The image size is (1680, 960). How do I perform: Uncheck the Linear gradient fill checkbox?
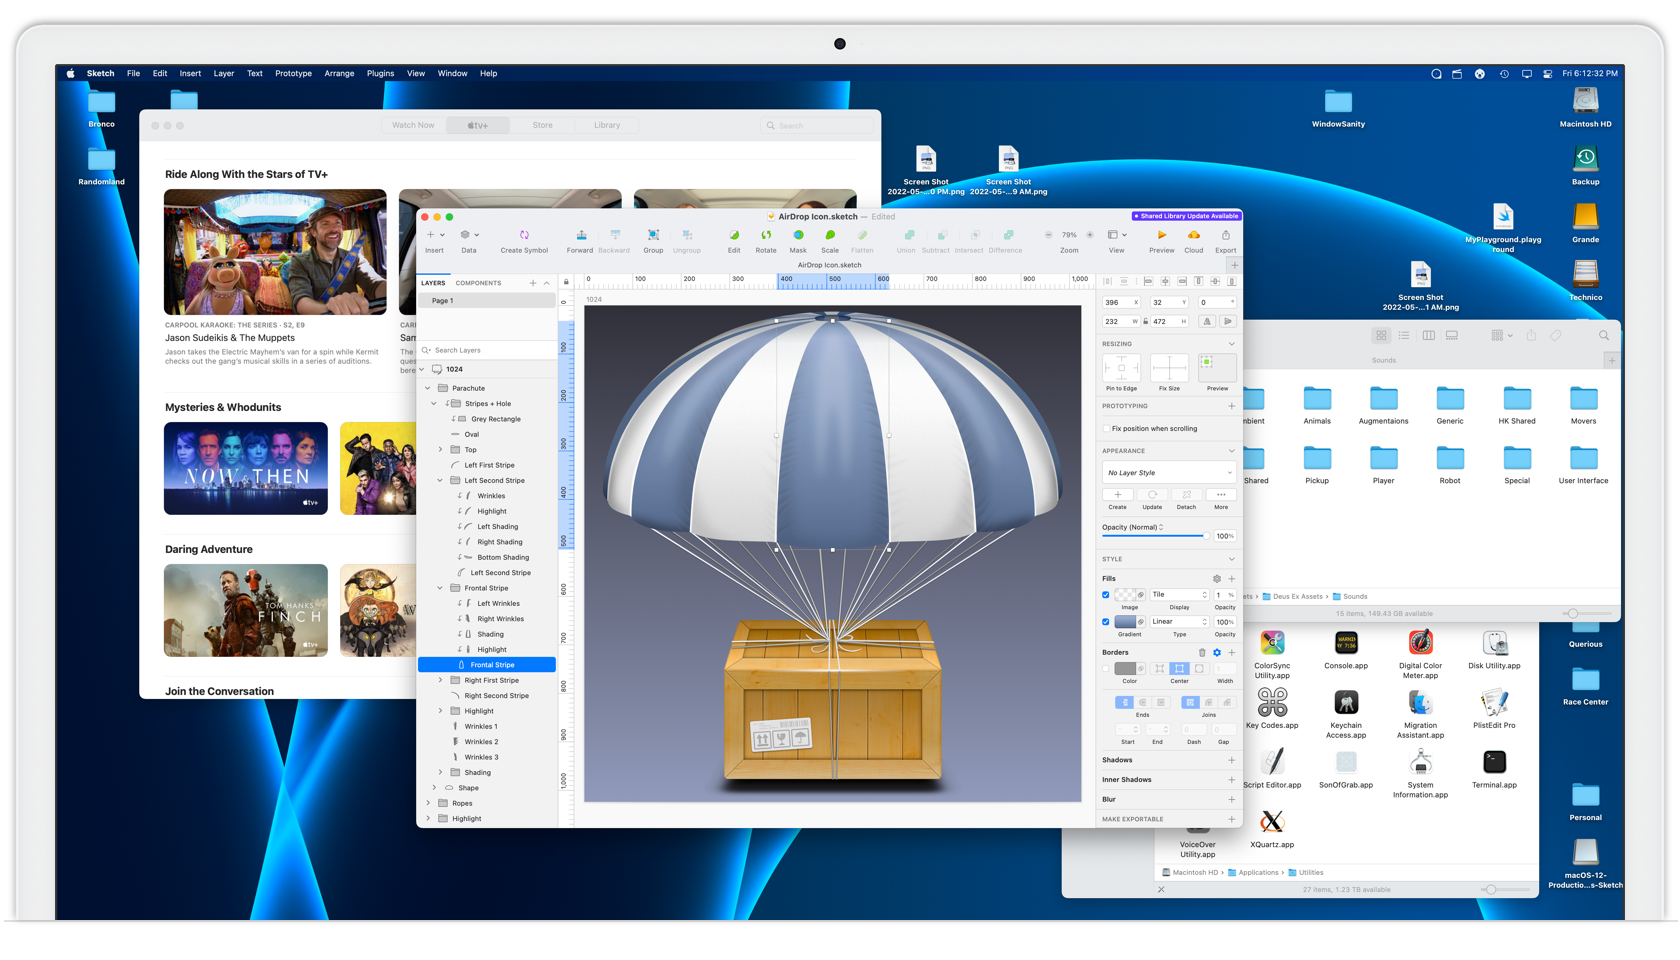(1106, 622)
